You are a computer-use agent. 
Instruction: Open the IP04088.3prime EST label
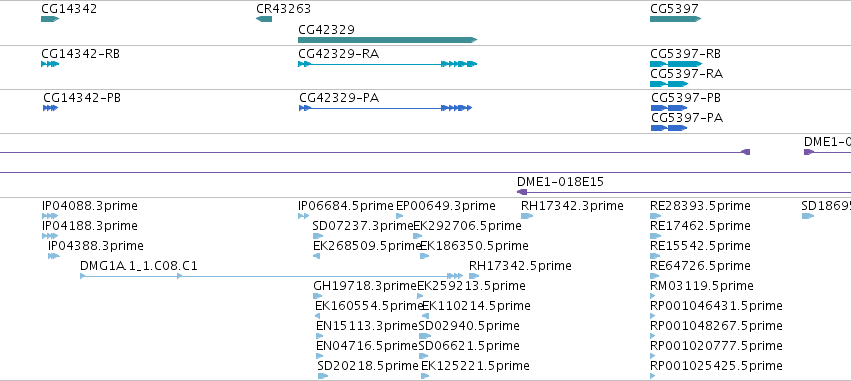[90, 206]
